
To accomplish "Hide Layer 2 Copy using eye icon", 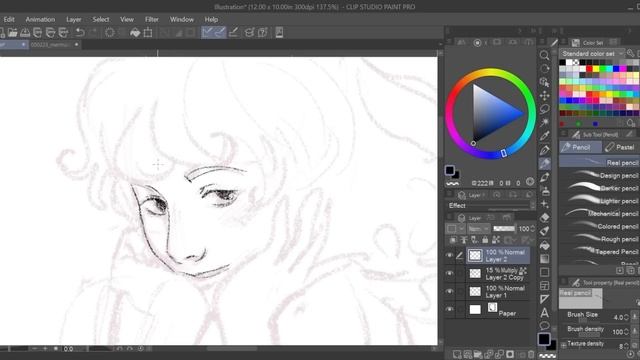I will 449,273.
